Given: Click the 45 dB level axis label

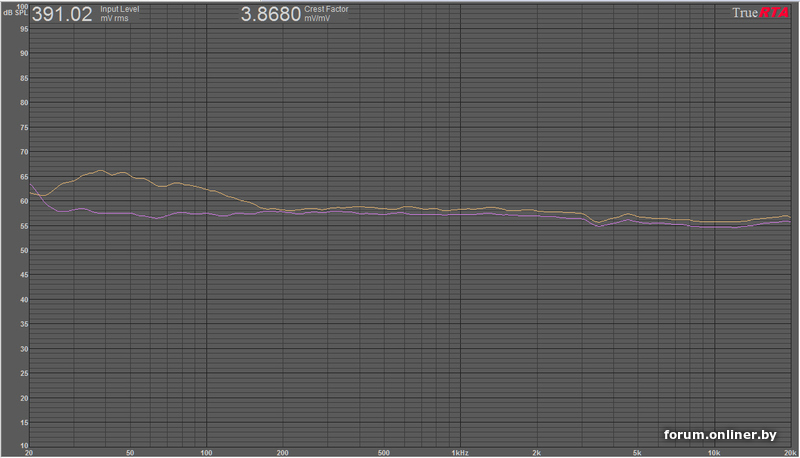Looking at the screenshot, I should [x=24, y=275].
